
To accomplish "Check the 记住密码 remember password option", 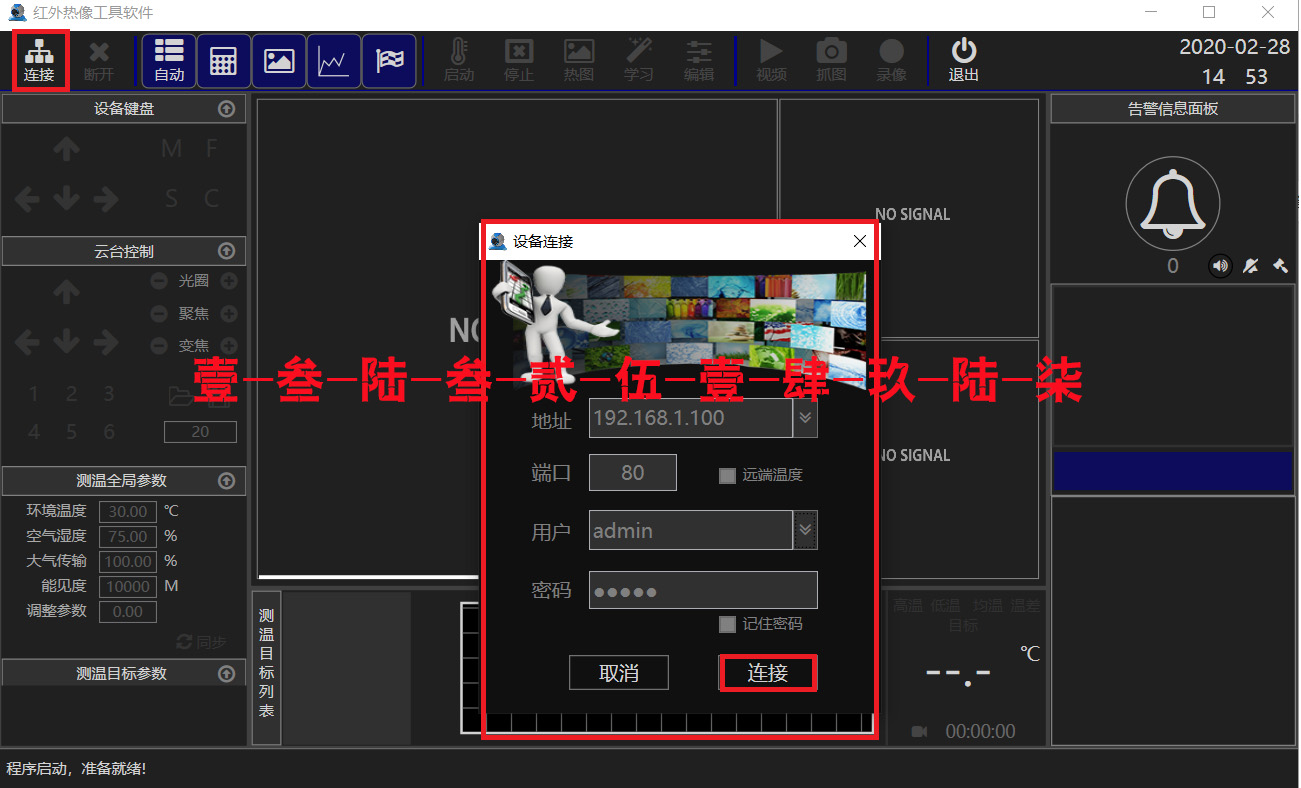I will coord(727,624).
